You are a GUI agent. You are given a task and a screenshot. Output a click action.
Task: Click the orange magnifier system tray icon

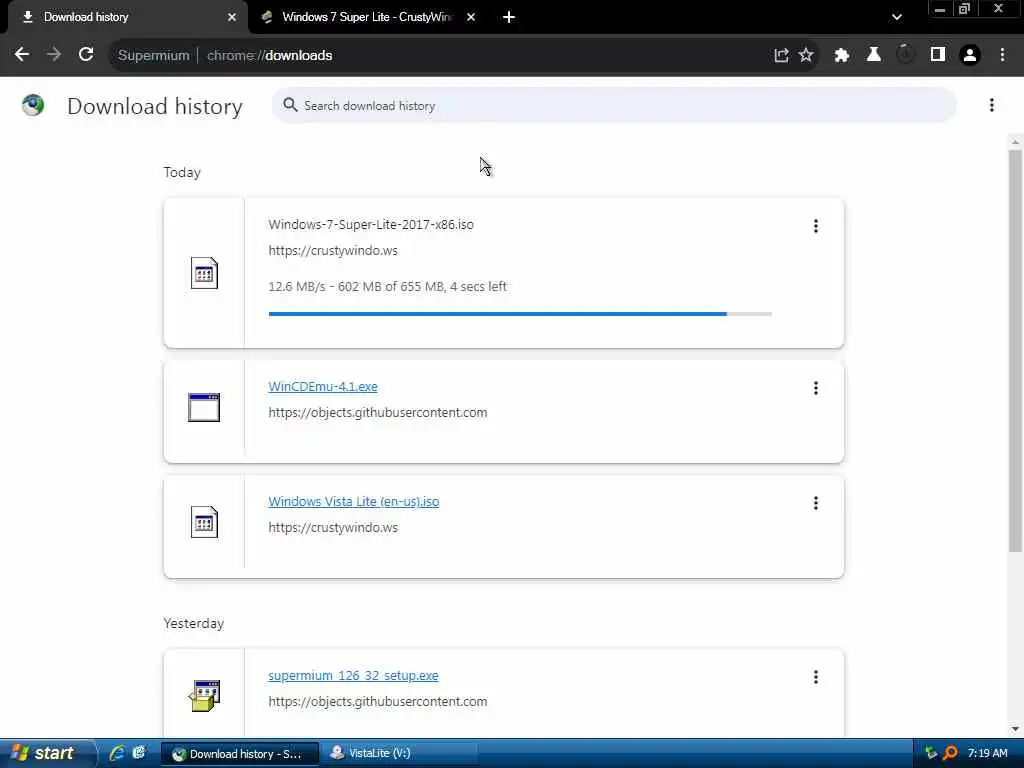point(950,753)
